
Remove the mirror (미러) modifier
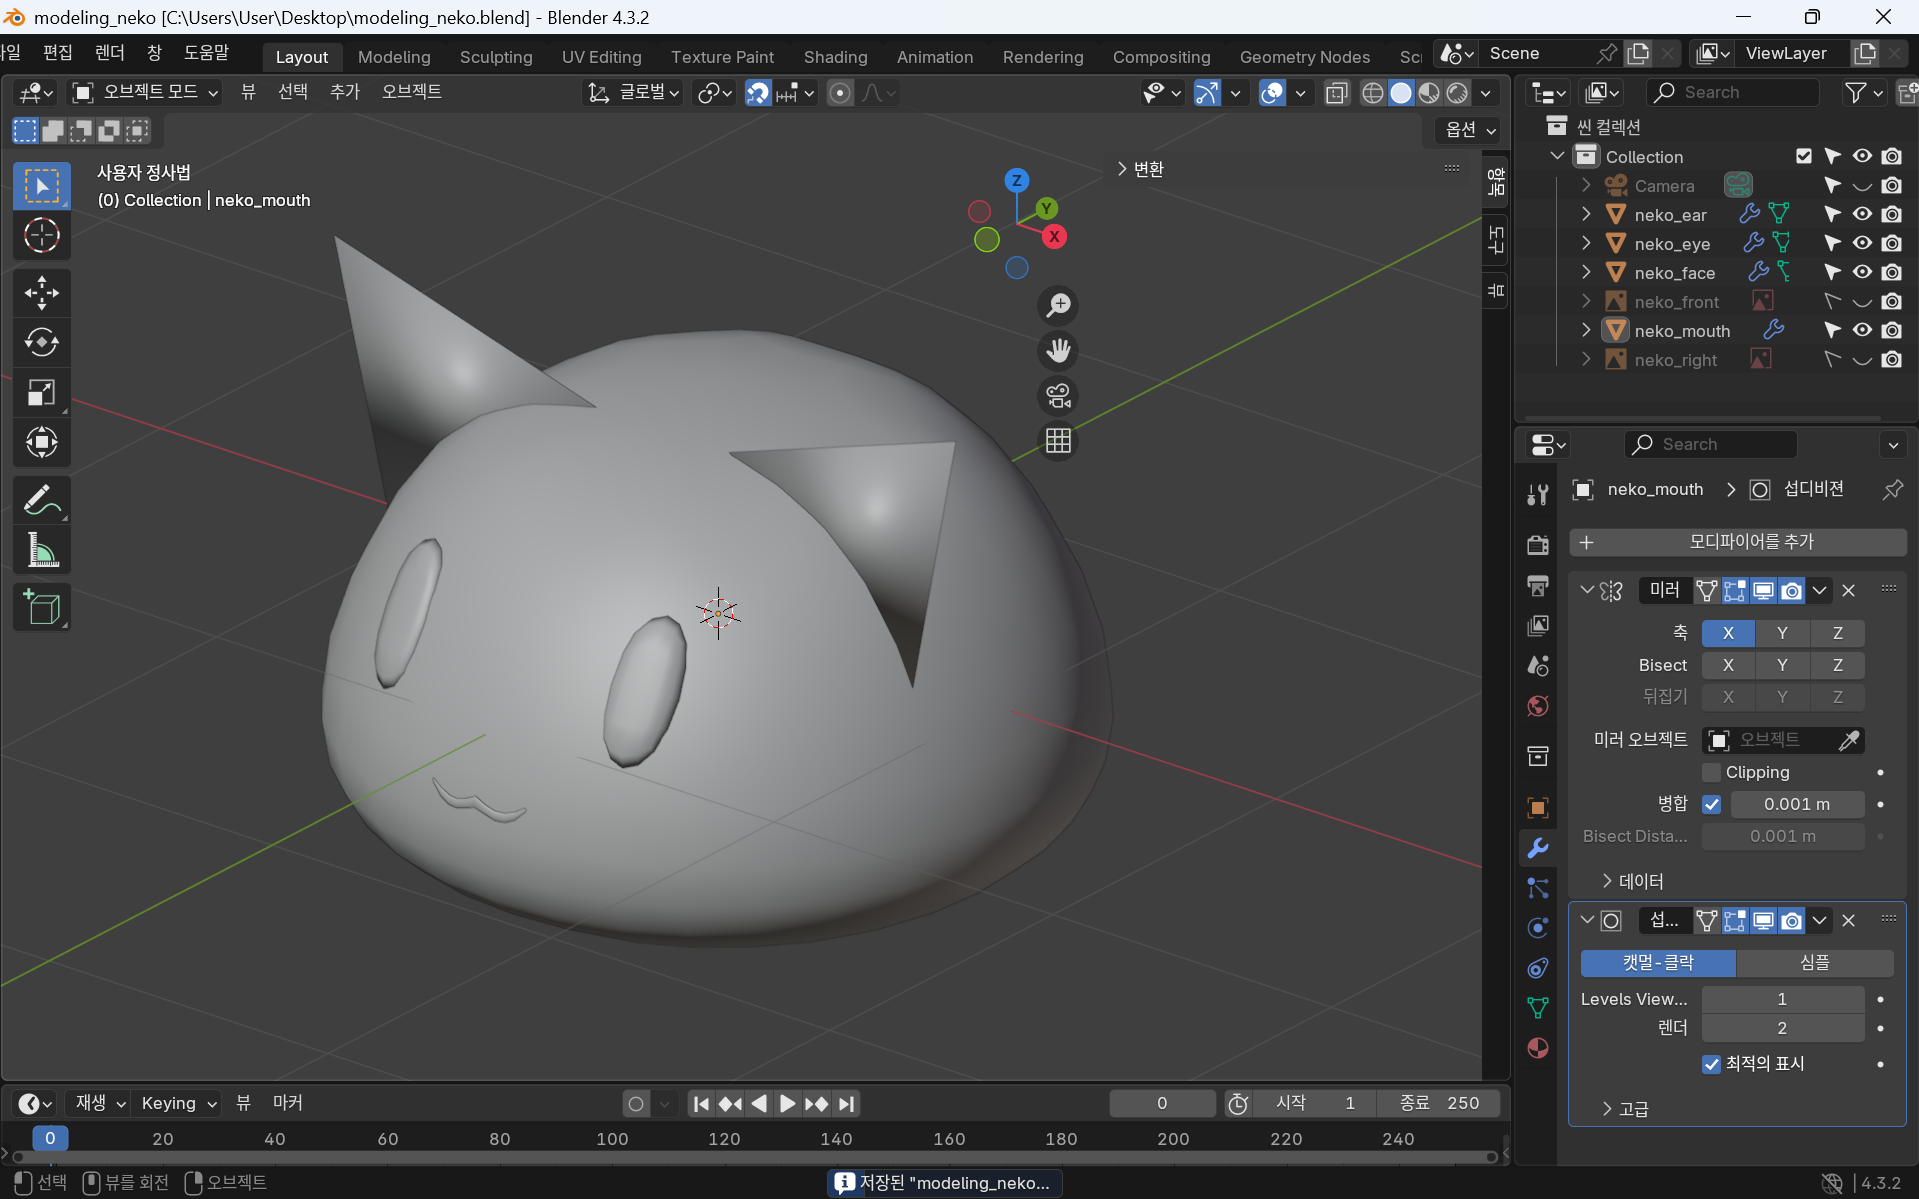[1848, 591]
